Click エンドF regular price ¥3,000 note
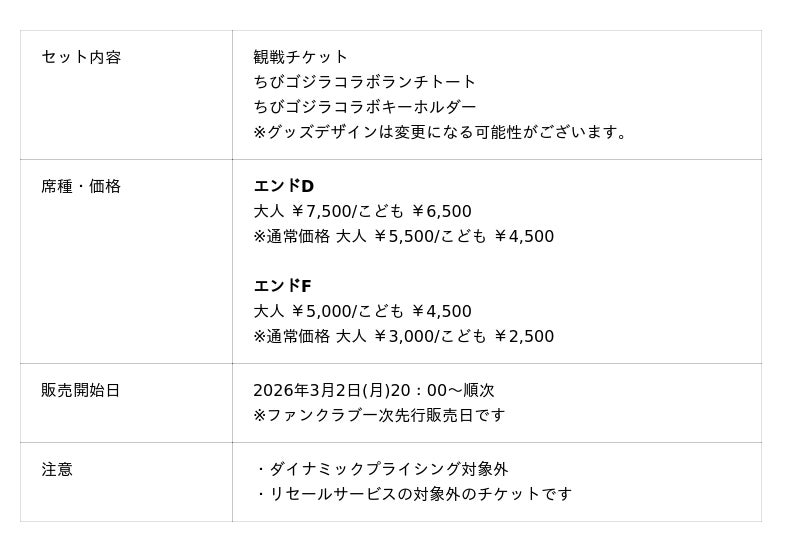800x552 pixels. [403, 336]
